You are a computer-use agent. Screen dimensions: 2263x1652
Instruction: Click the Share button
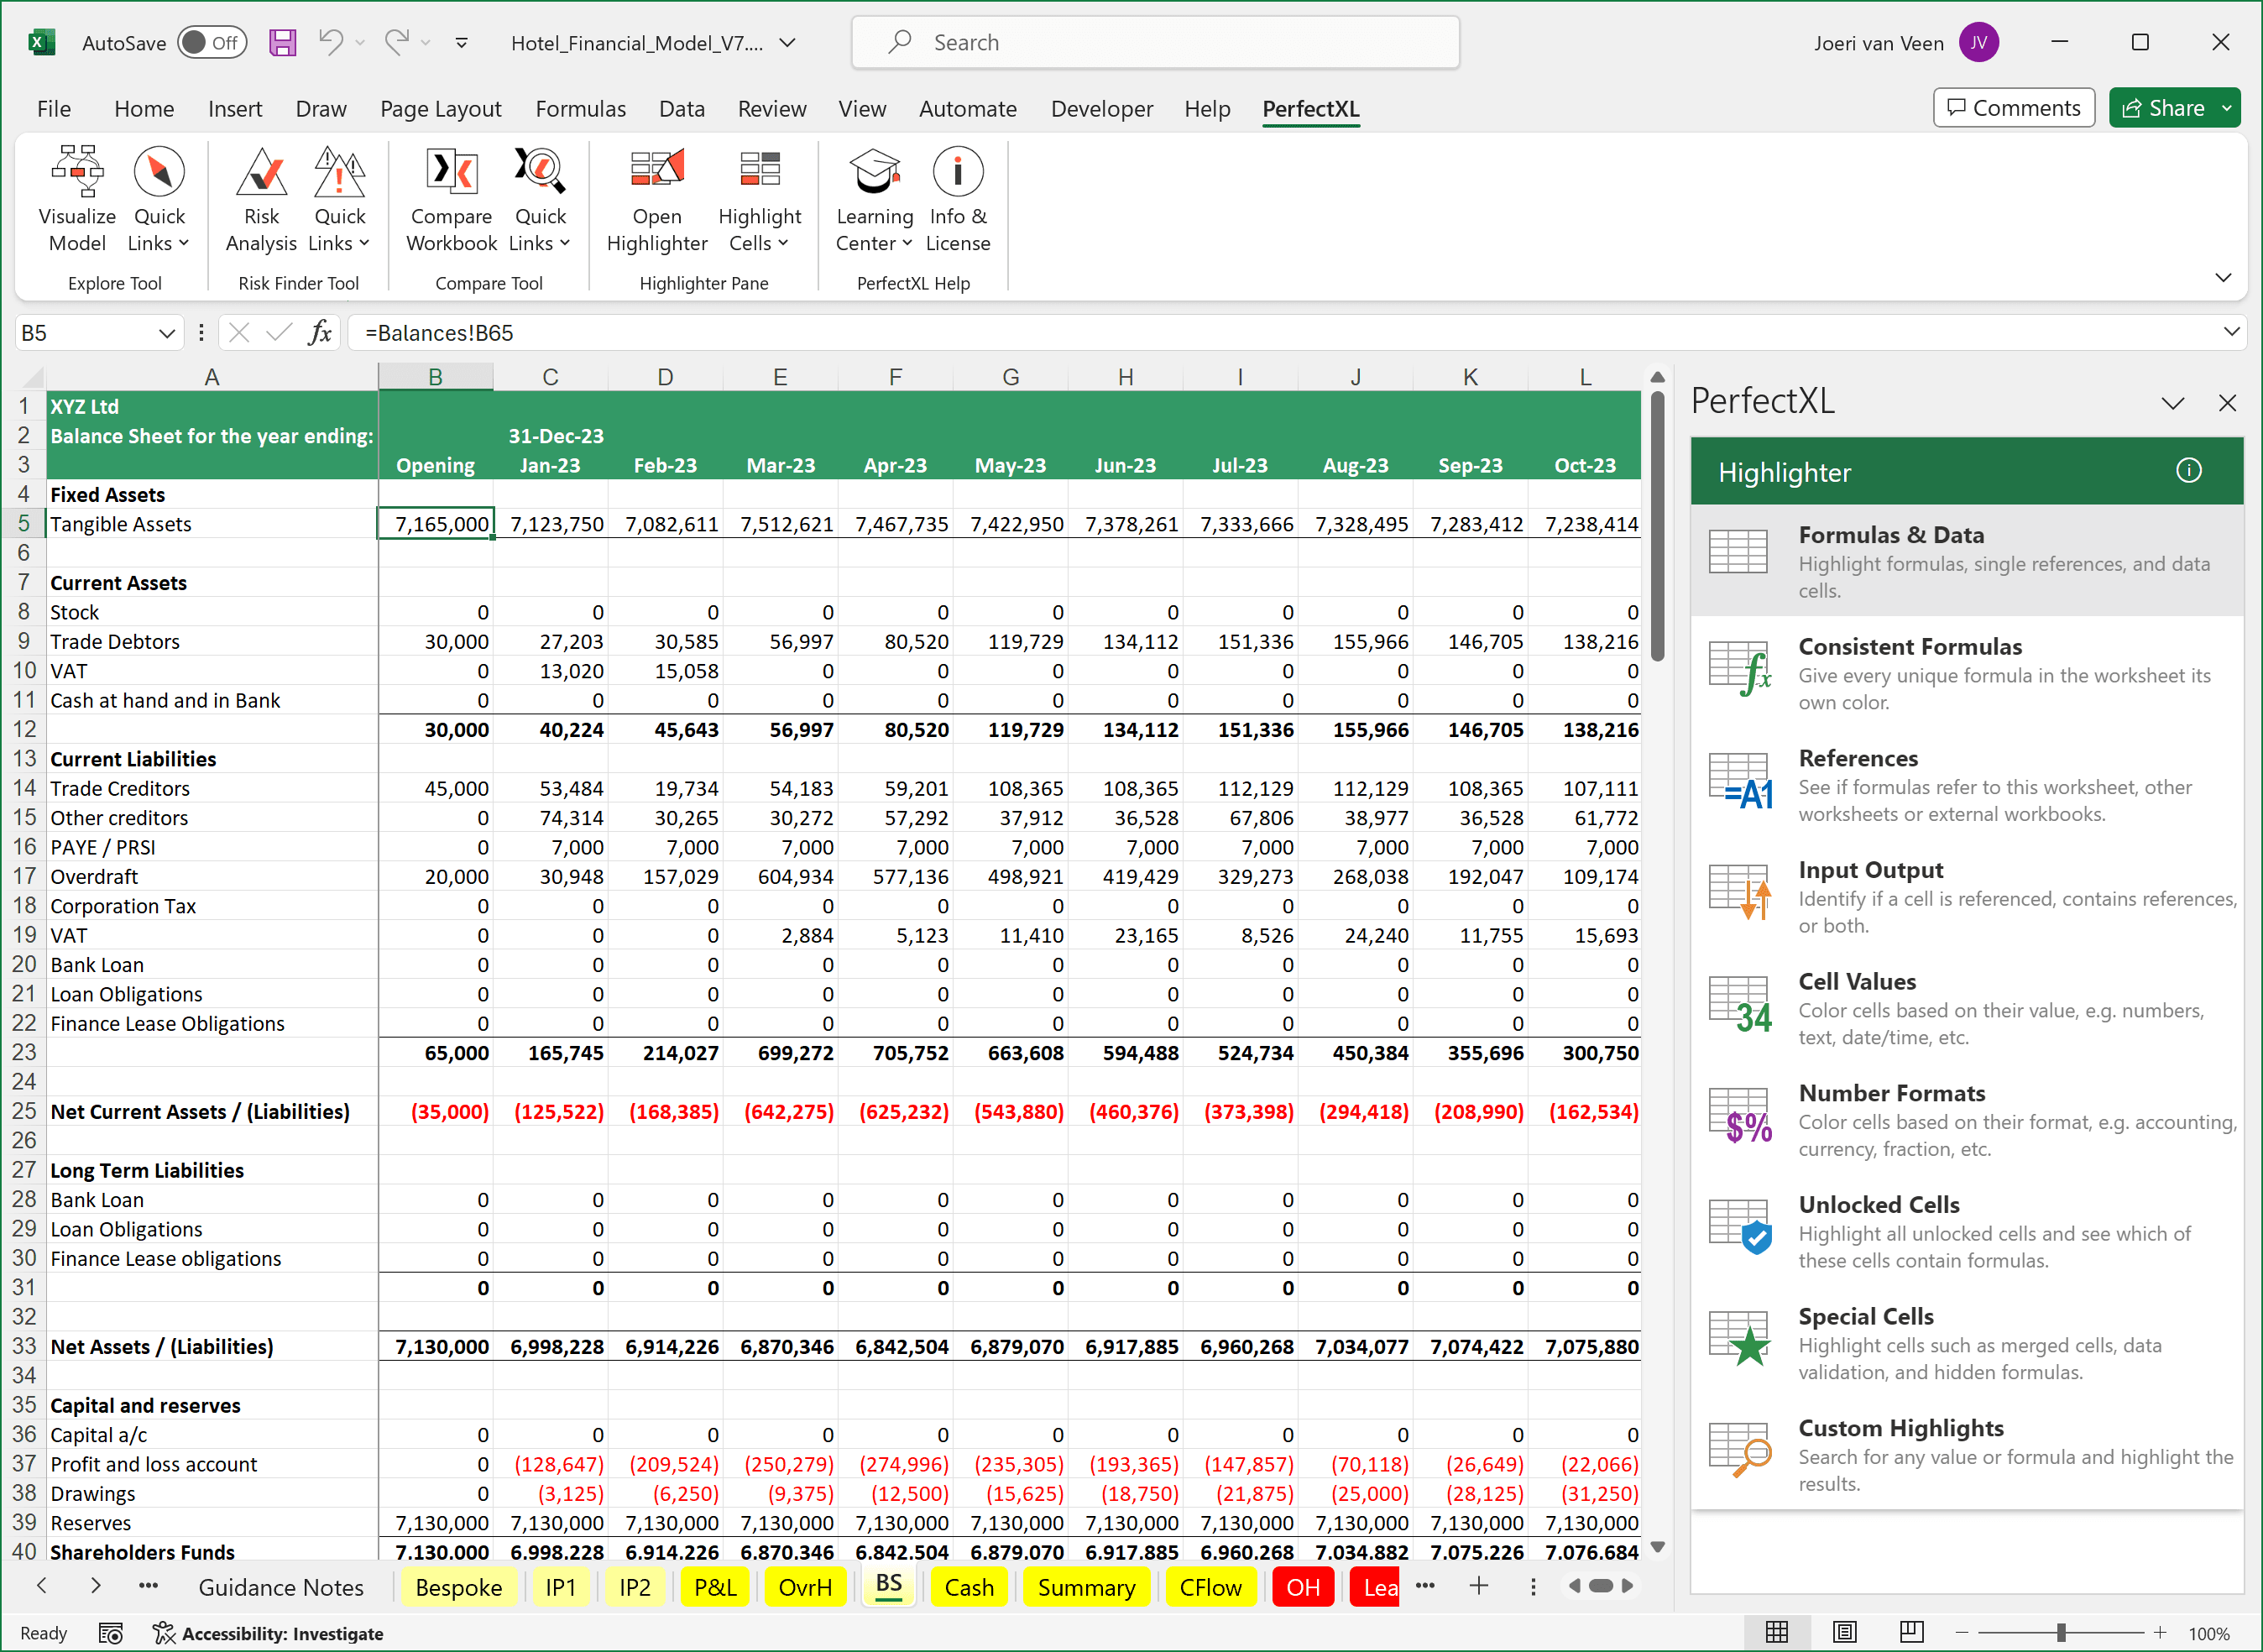pyautogui.click(x=2163, y=108)
